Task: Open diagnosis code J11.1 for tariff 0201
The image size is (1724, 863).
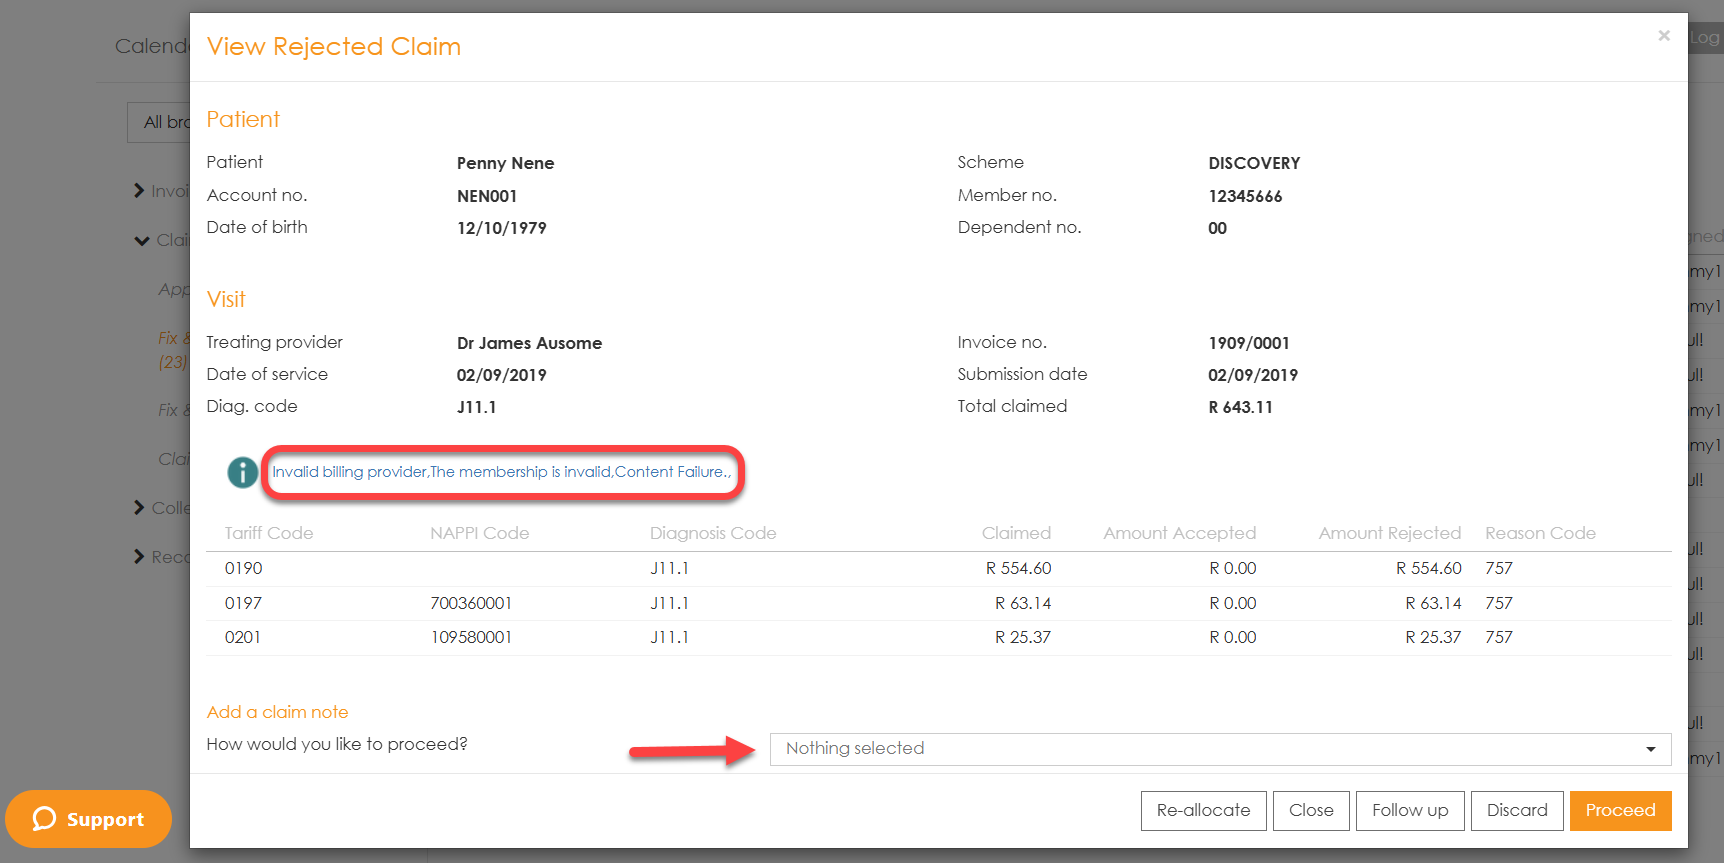Action: pyautogui.click(x=669, y=637)
